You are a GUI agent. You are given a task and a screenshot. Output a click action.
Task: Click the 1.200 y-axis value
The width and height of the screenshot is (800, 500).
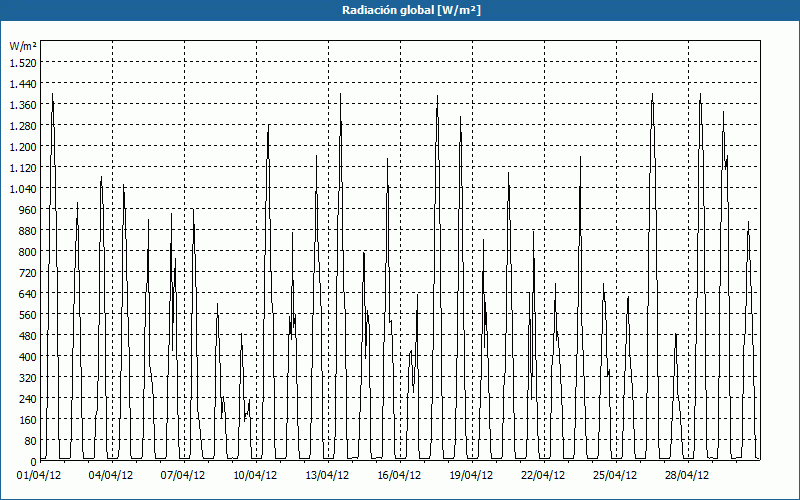(23, 146)
